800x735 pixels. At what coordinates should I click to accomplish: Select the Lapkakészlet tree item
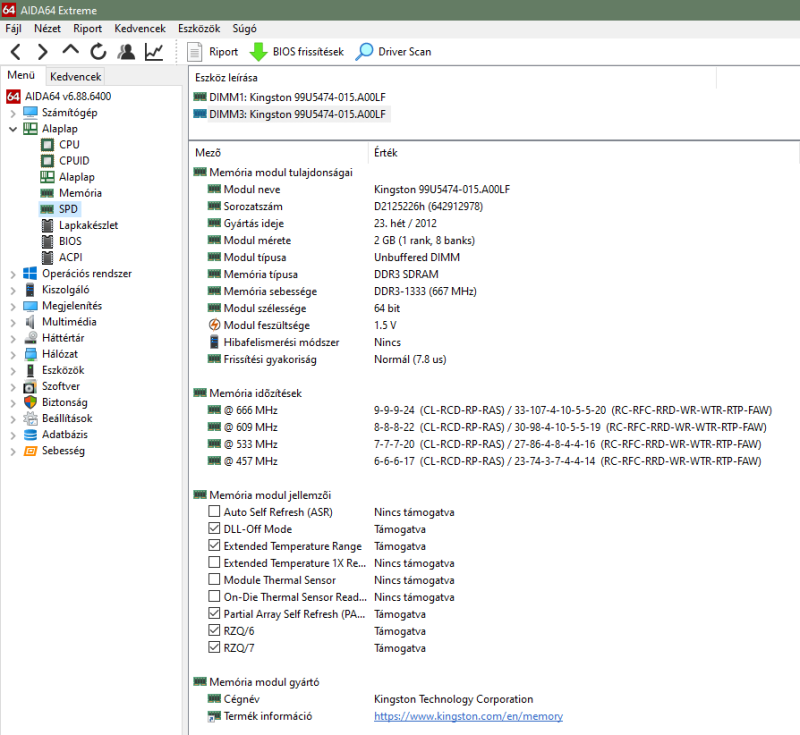click(88, 225)
